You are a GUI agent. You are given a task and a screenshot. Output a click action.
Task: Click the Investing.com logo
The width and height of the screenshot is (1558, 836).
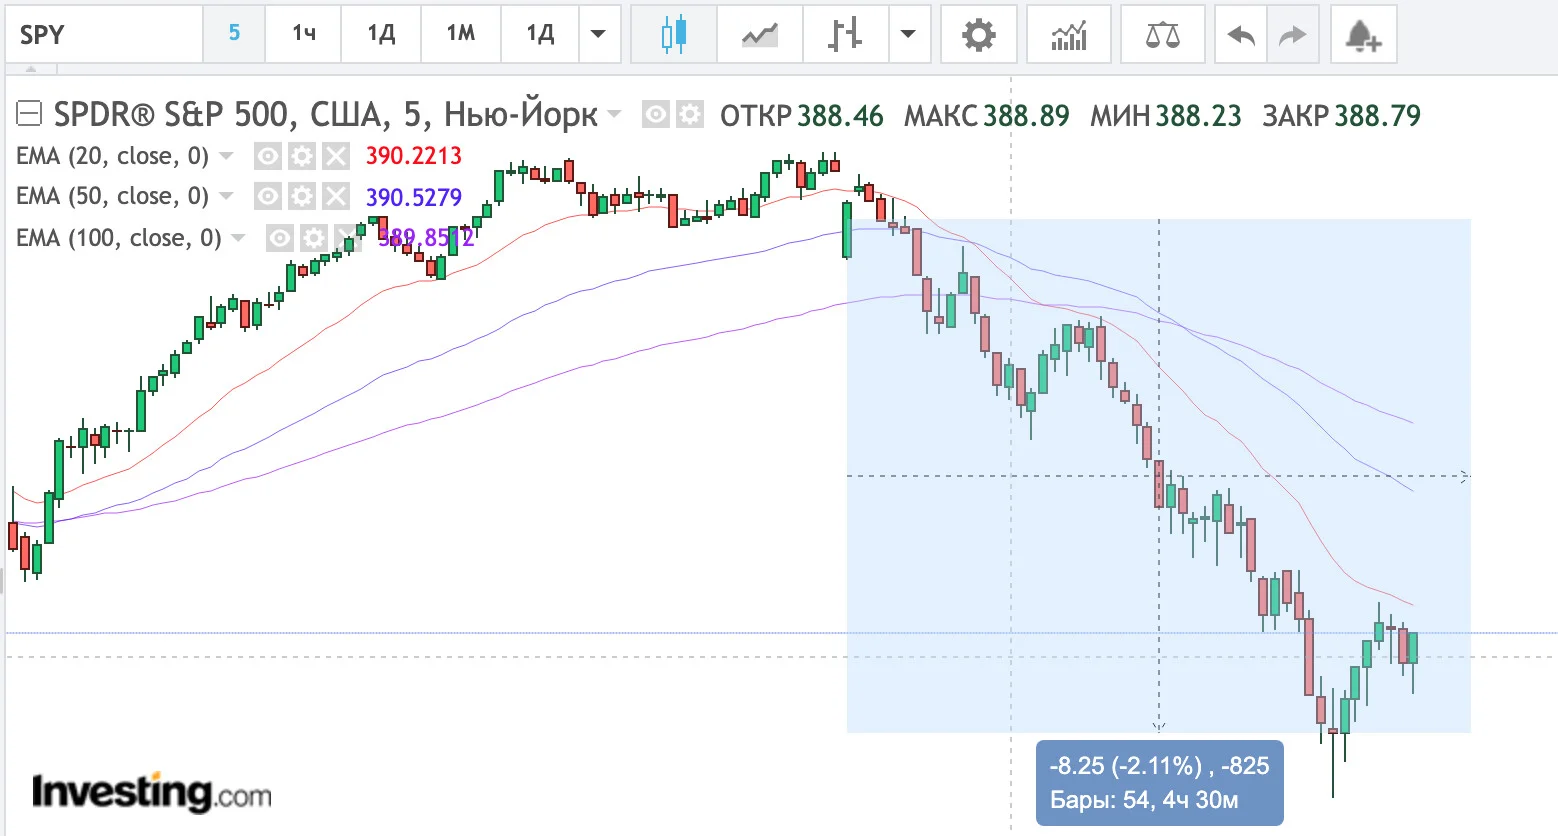(152, 792)
